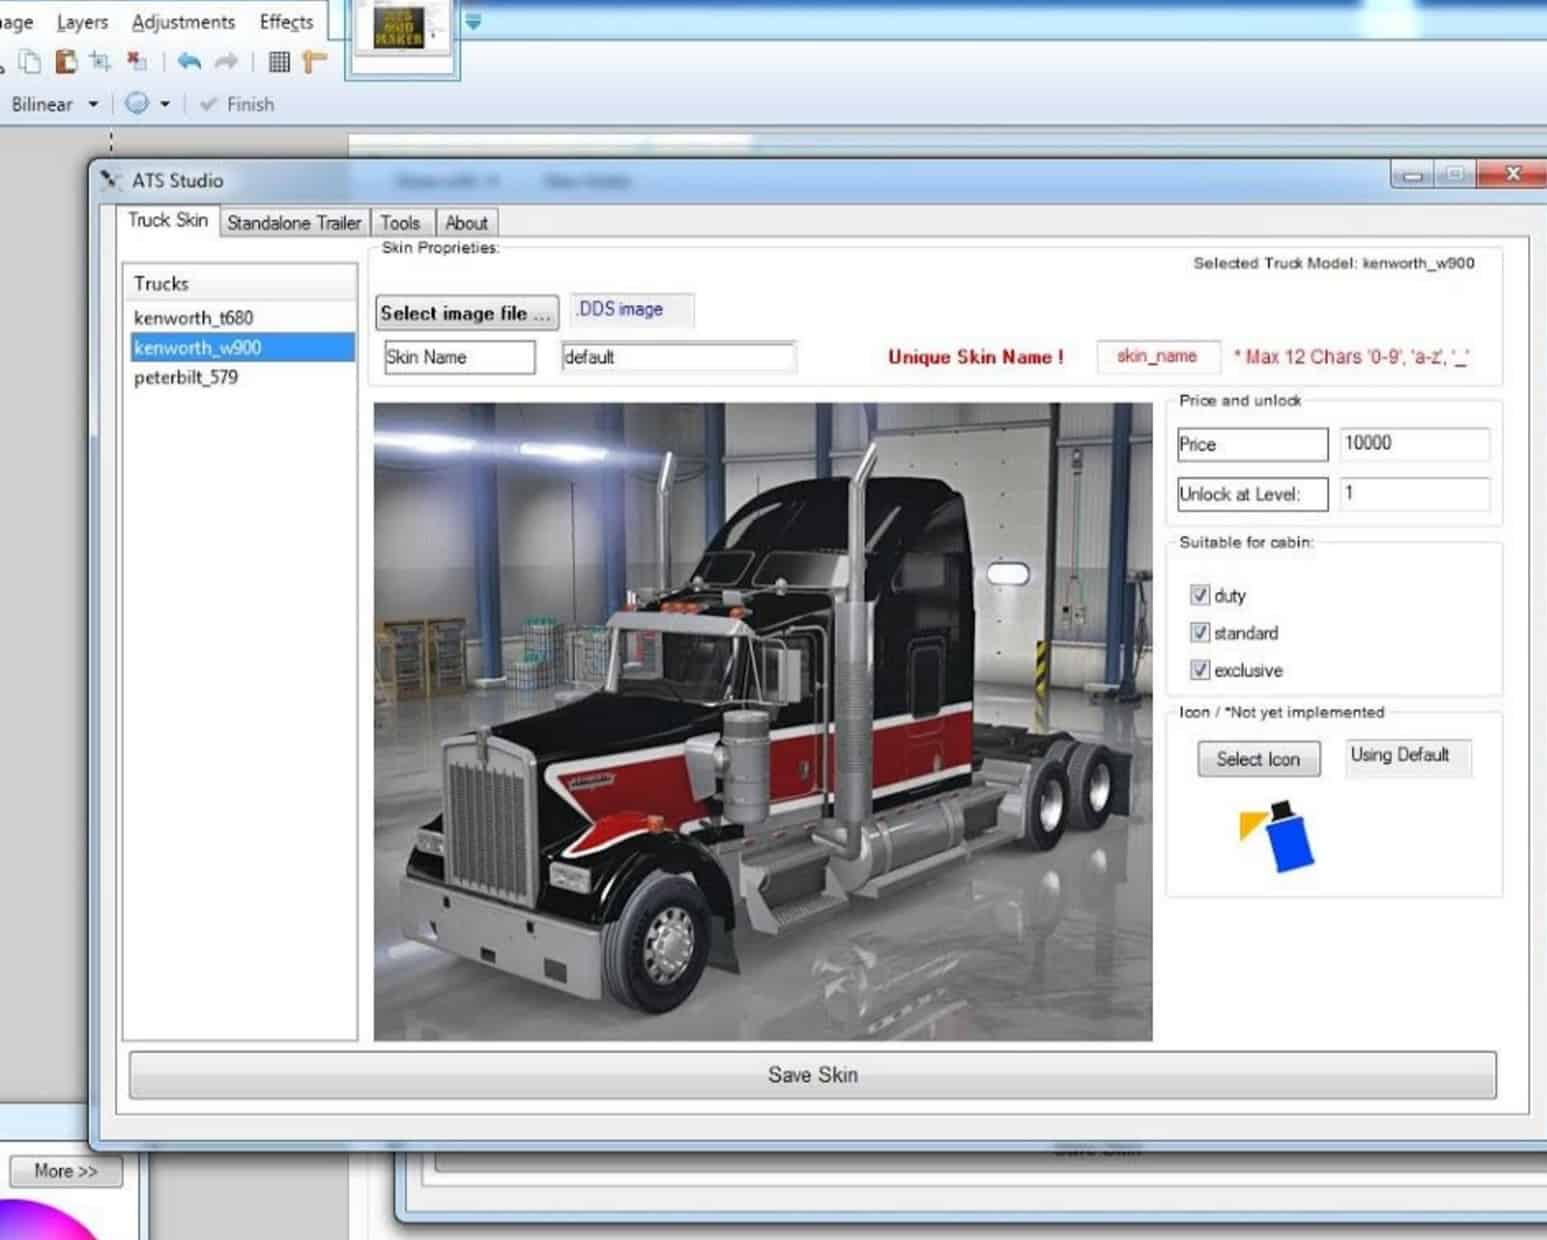Click the spray paint can icon
This screenshot has height=1240, width=1547.
coord(1278,836)
